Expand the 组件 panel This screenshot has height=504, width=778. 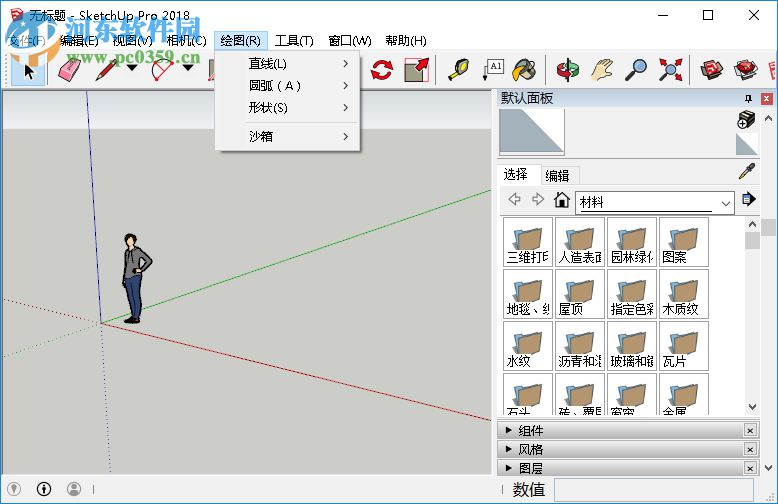point(508,430)
